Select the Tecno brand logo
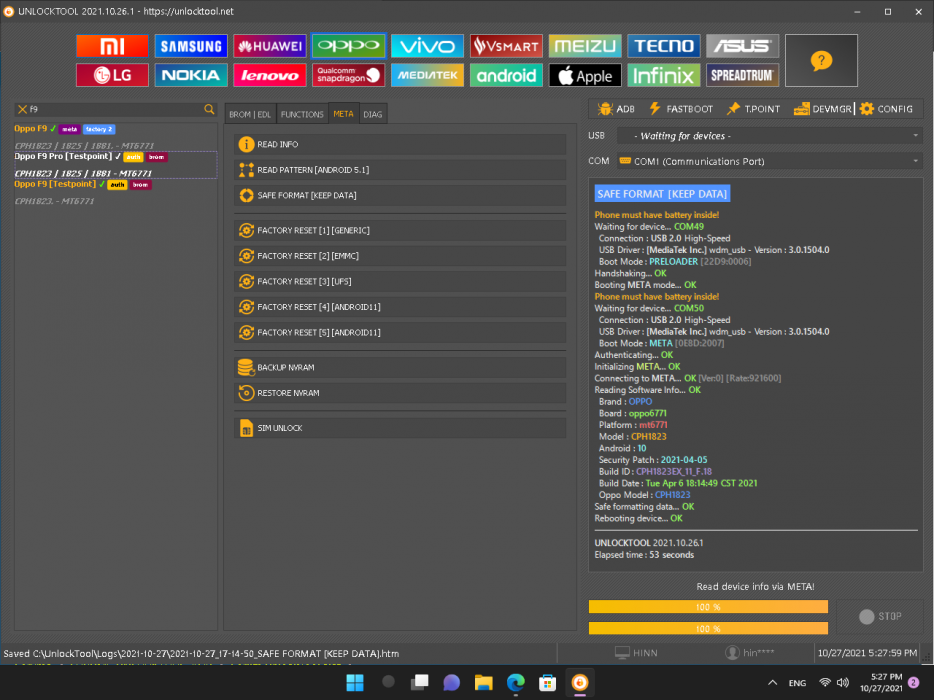This screenshot has width=934, height=700. coord(664,46)
